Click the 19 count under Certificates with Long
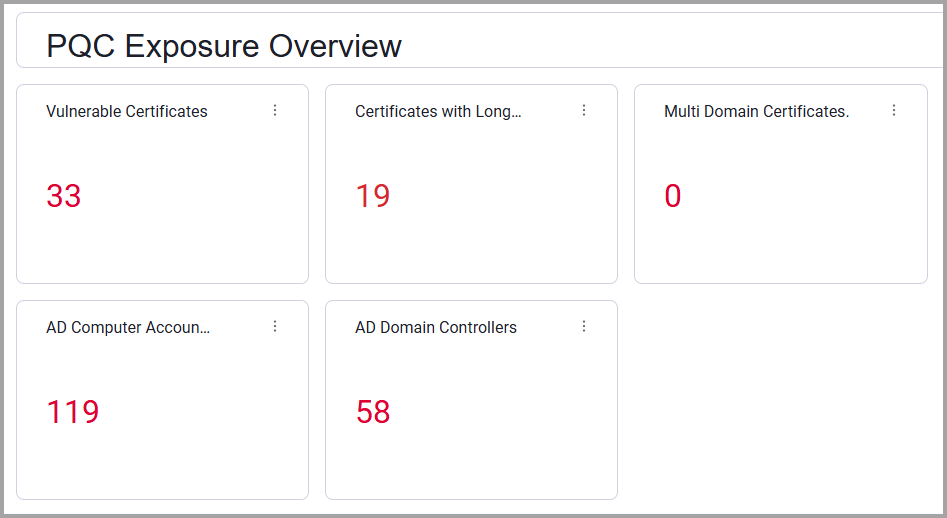The height and width of the screenshot is (518, 947). coord(373,196)
